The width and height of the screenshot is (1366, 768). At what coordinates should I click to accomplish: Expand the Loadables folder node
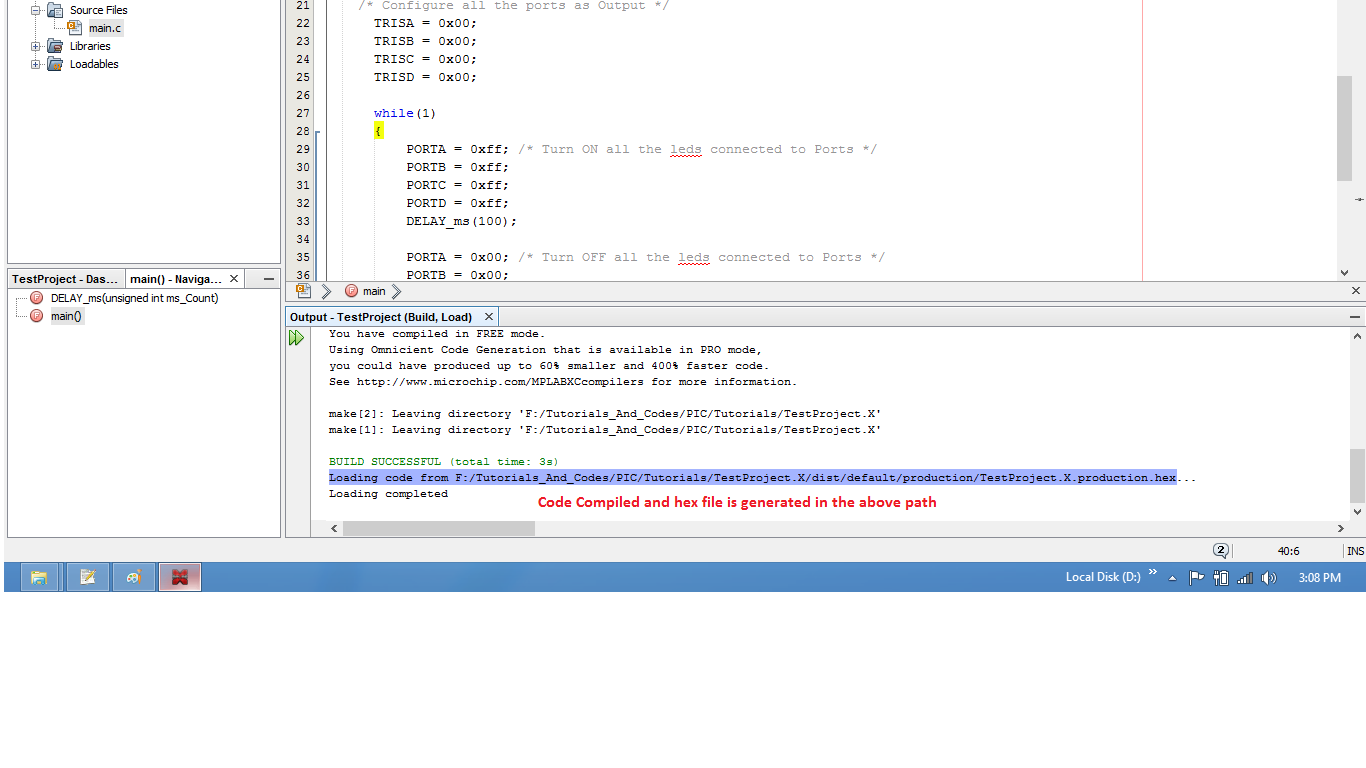point(36,64)
